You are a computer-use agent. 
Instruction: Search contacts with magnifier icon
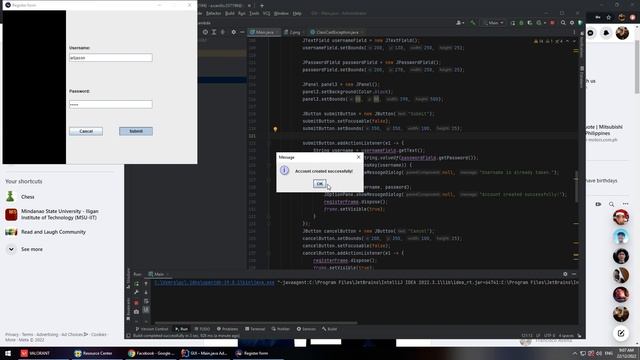pyautogui.click(x=611, y=204)
